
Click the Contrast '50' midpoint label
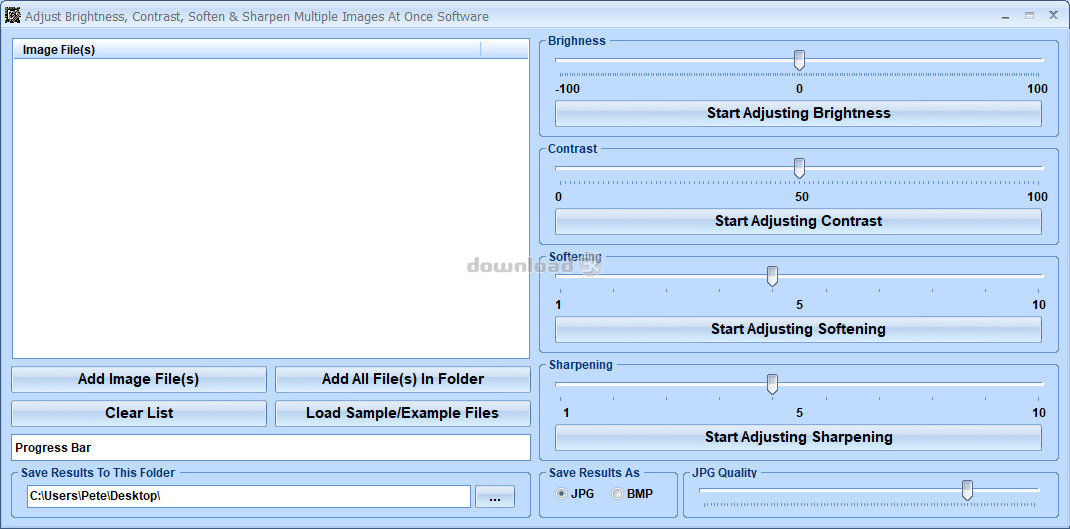(801, 197)
